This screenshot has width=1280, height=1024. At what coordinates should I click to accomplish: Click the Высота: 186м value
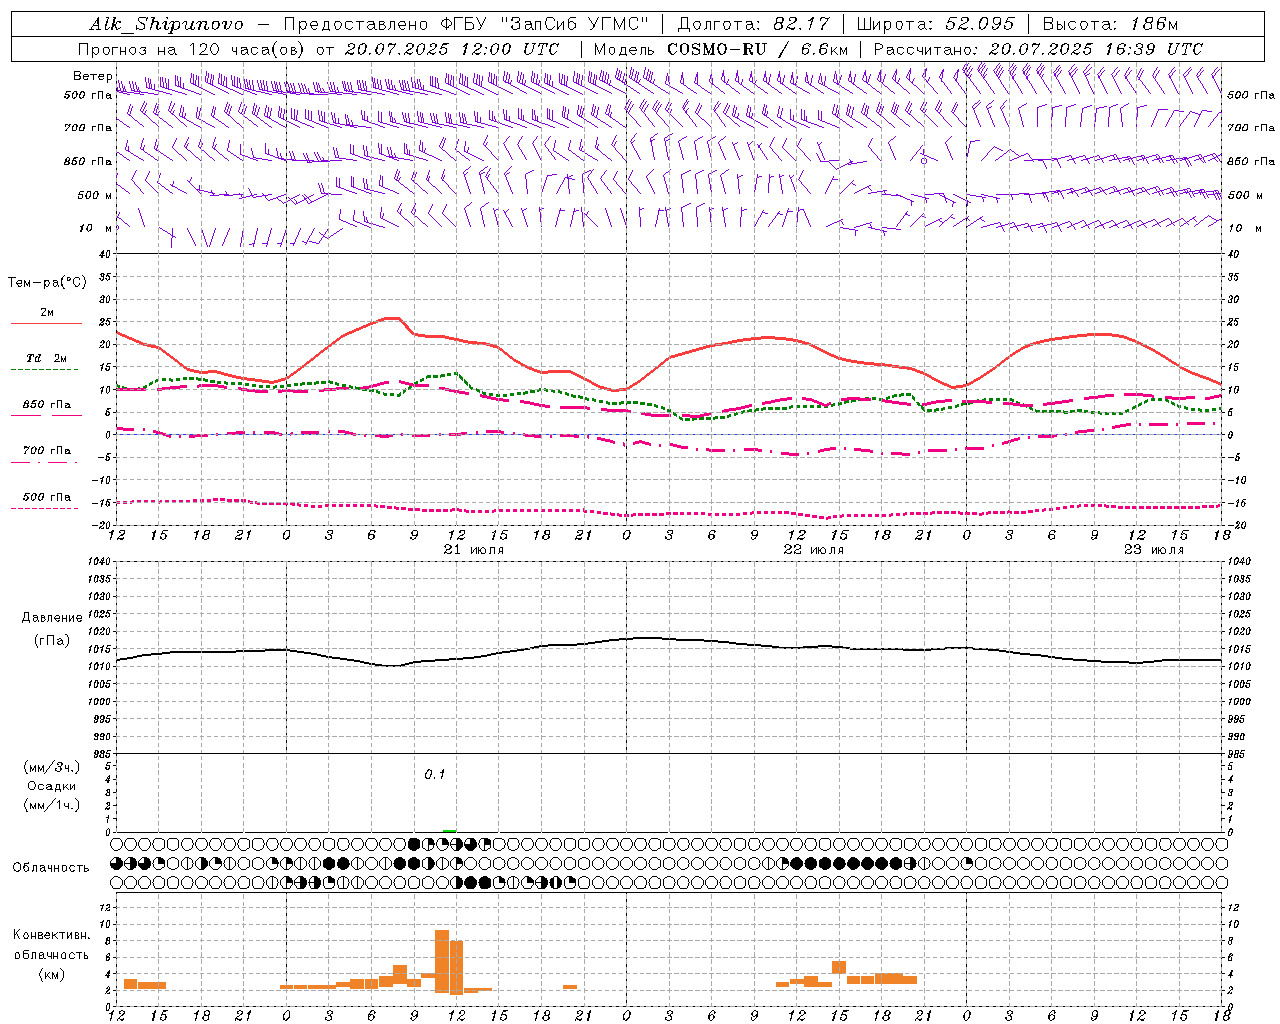(x=1110, y=24)
